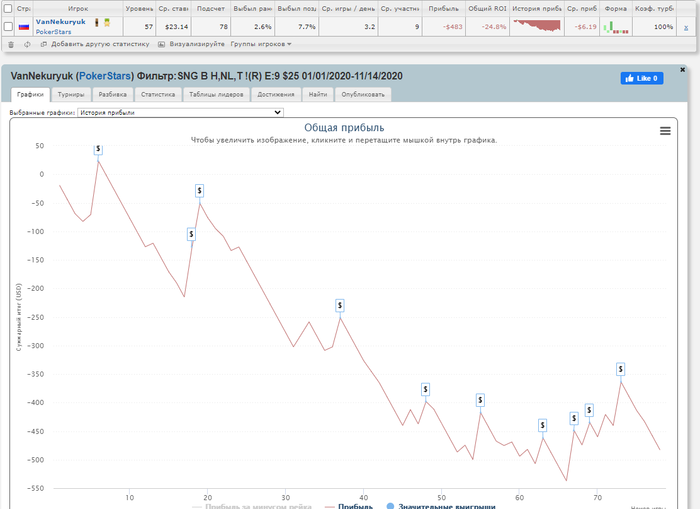Viewport: 700px width, 509px height.
Task: Sort by Общий ROI column header
Action: click(487, 8)
